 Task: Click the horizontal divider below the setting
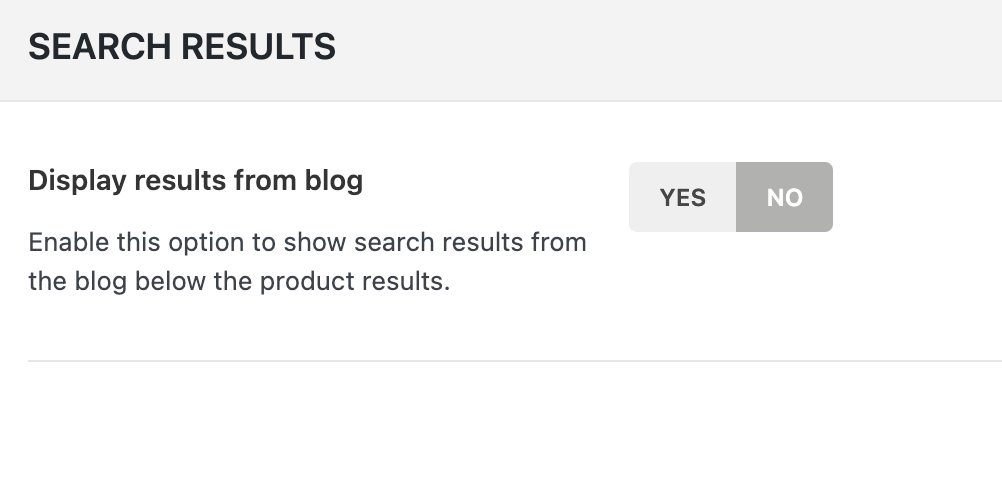500,360
